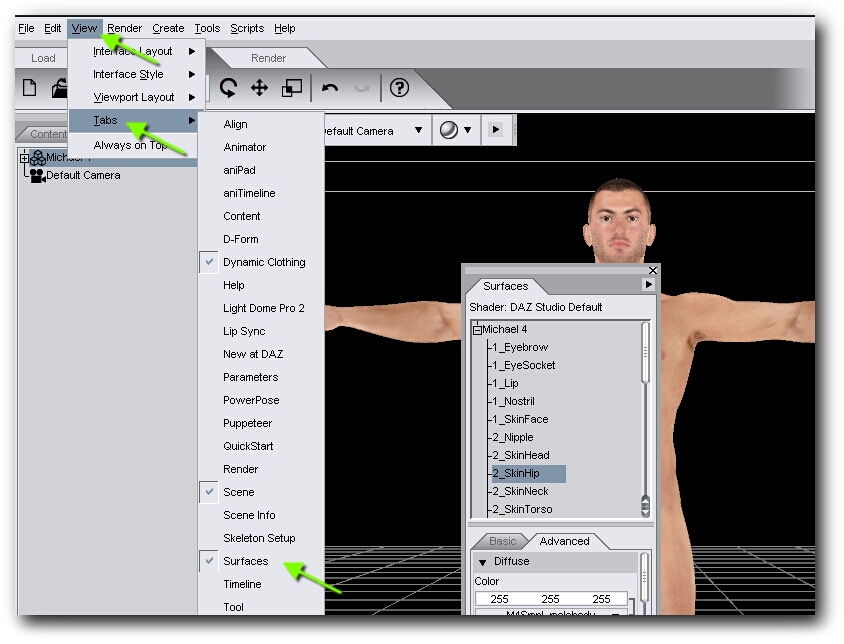844x644 pixels.
Task: Select the Rotate tool icon
Action: tap(228, 87)
